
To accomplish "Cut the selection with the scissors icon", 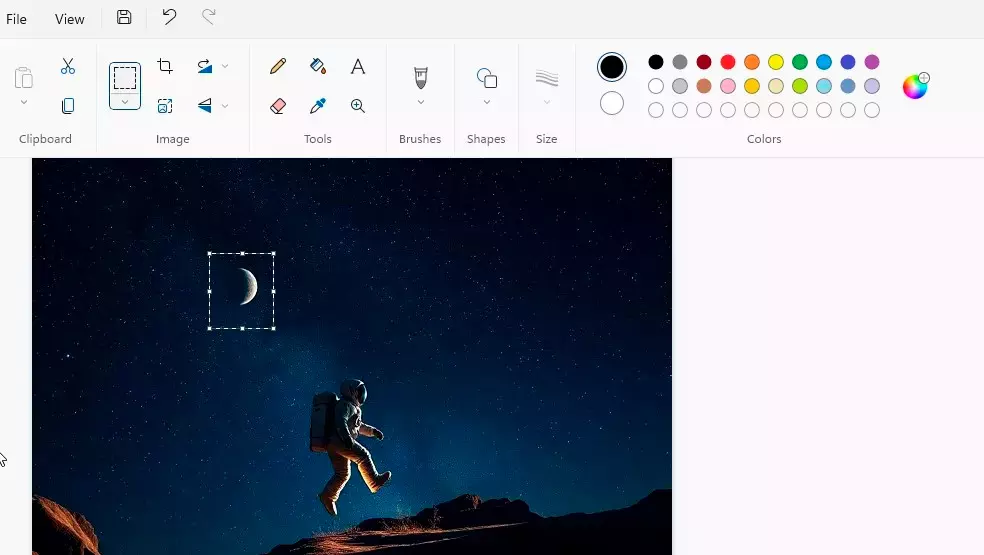I will click(x=68, y=66).
